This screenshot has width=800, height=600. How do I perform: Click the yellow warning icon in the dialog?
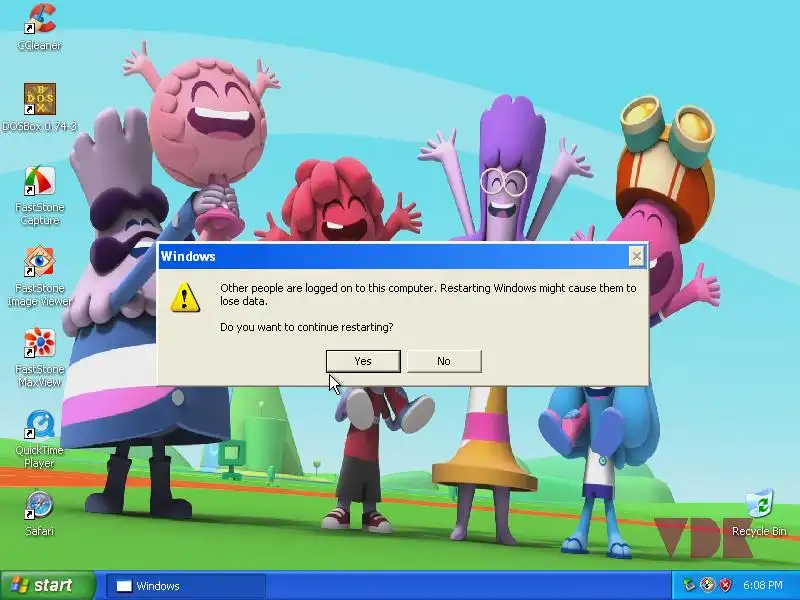(x=185, y=297)
